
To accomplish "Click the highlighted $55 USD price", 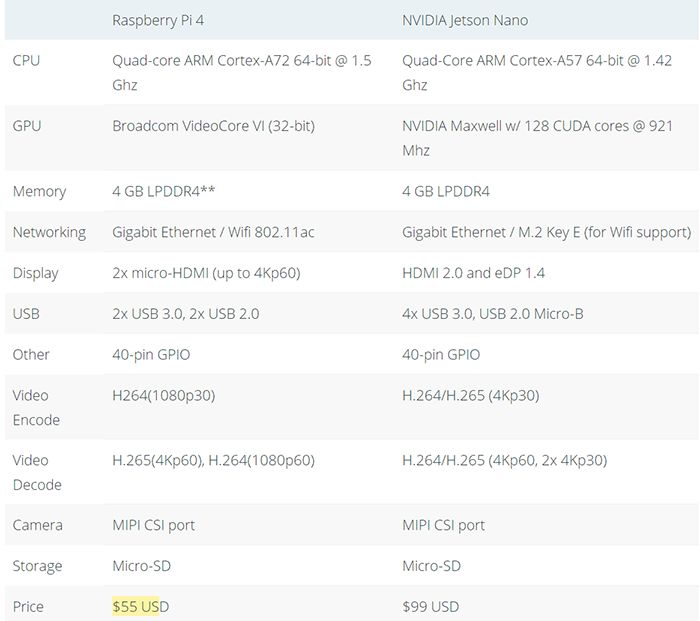I will (x=140, y=607).
